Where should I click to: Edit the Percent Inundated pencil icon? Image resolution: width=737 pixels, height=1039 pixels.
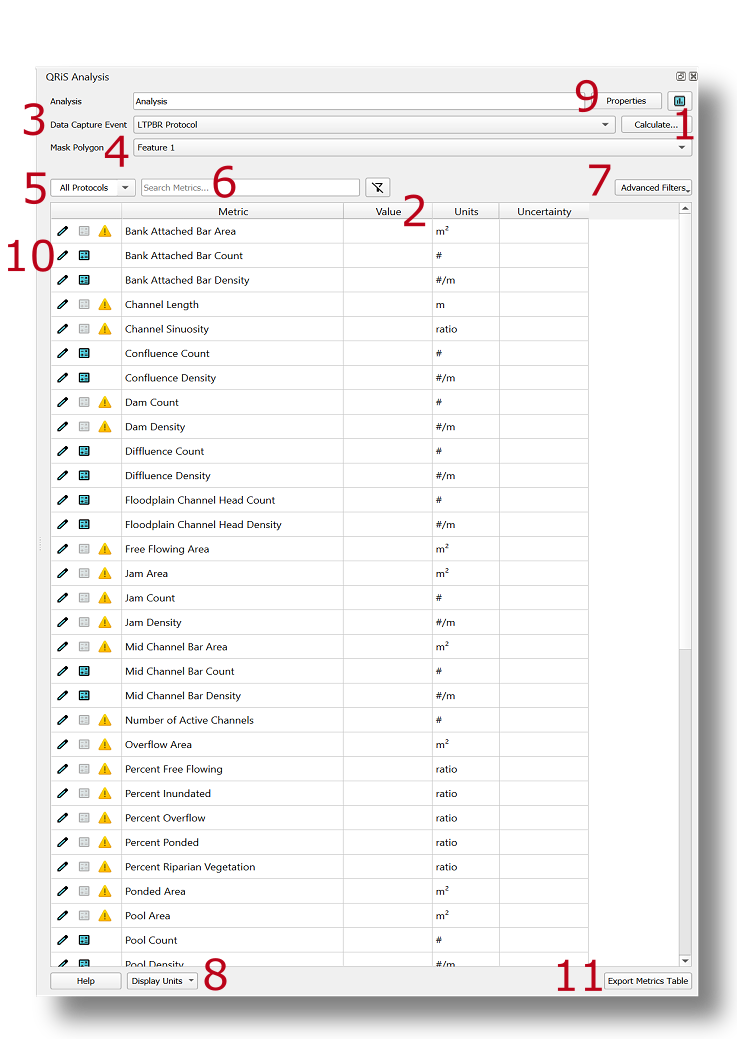(62, 793)
